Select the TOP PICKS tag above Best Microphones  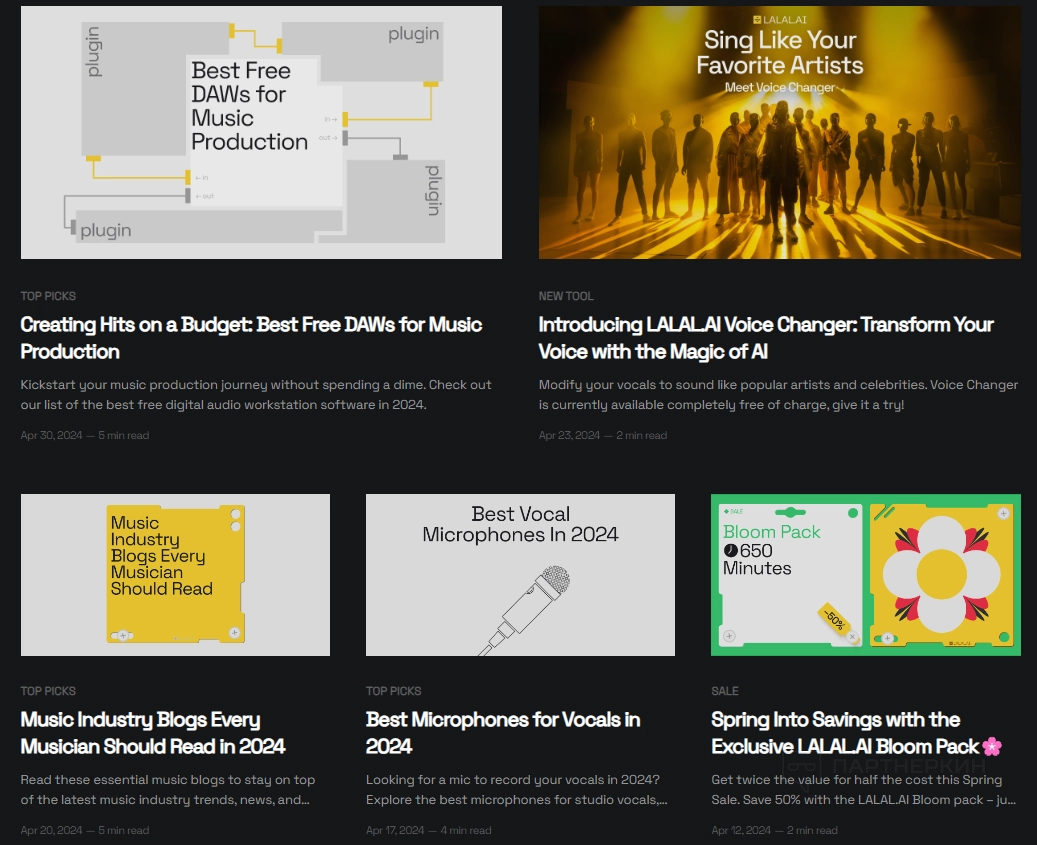point(394,691)
